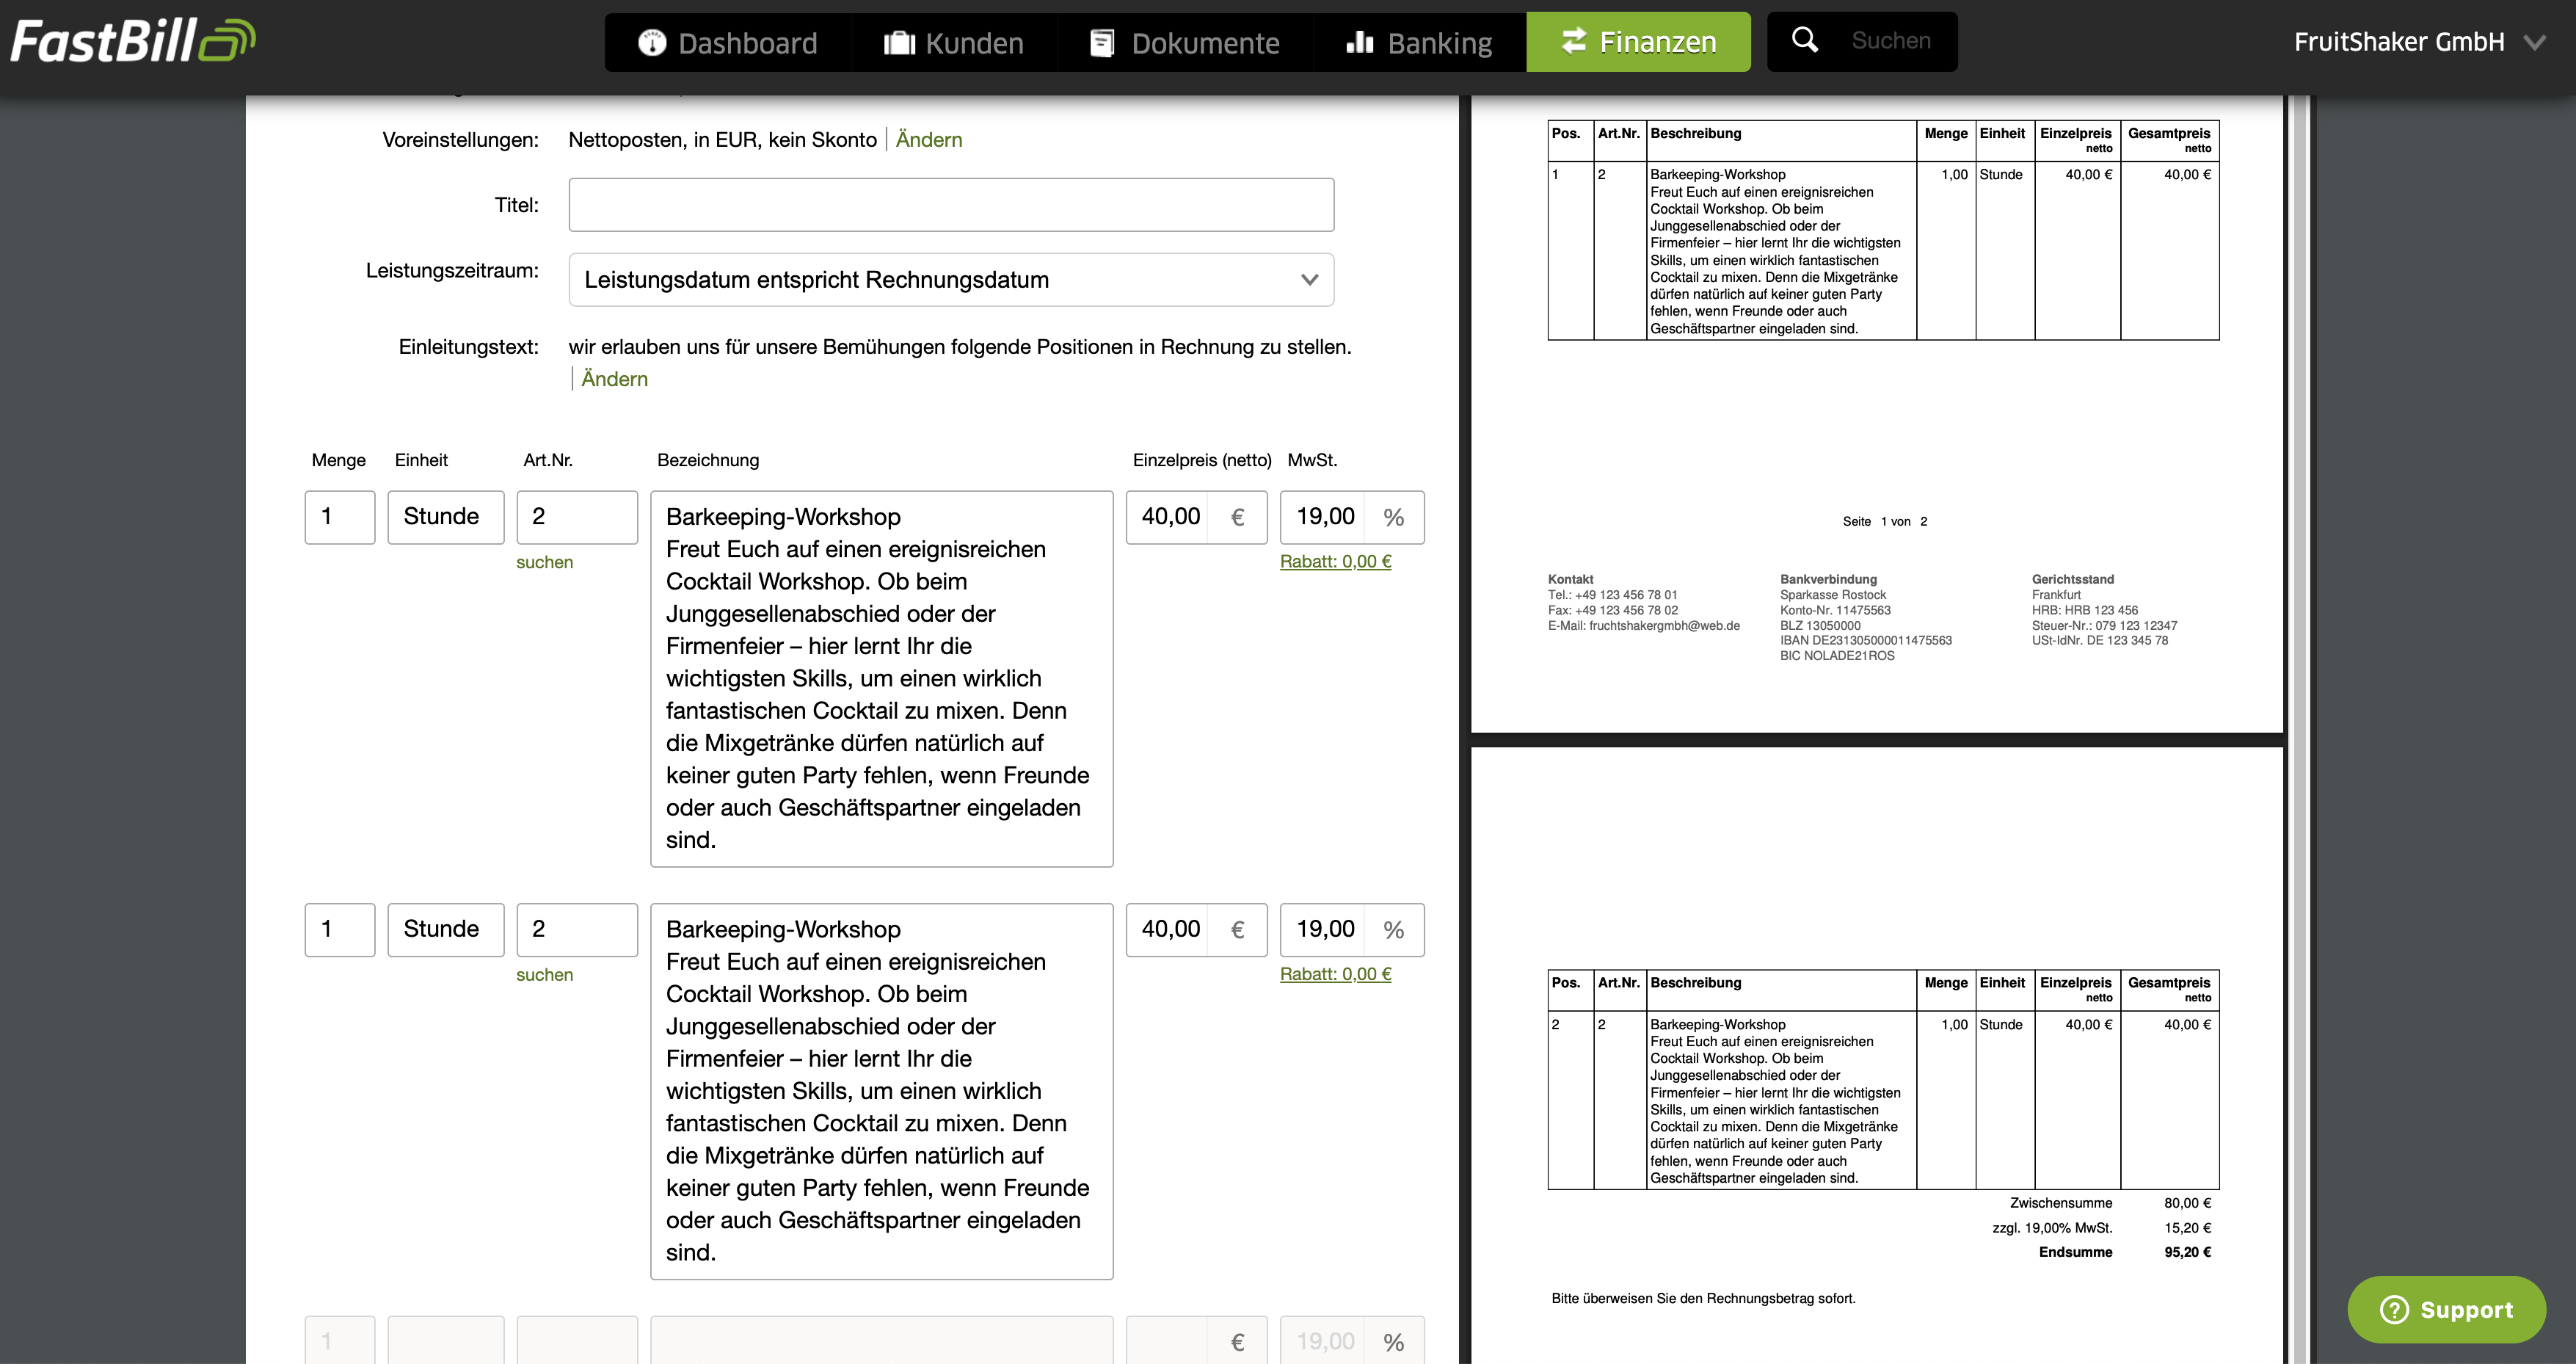Click the Dashboard gauge icon
2576x1364 pixels.
(652, 42)
